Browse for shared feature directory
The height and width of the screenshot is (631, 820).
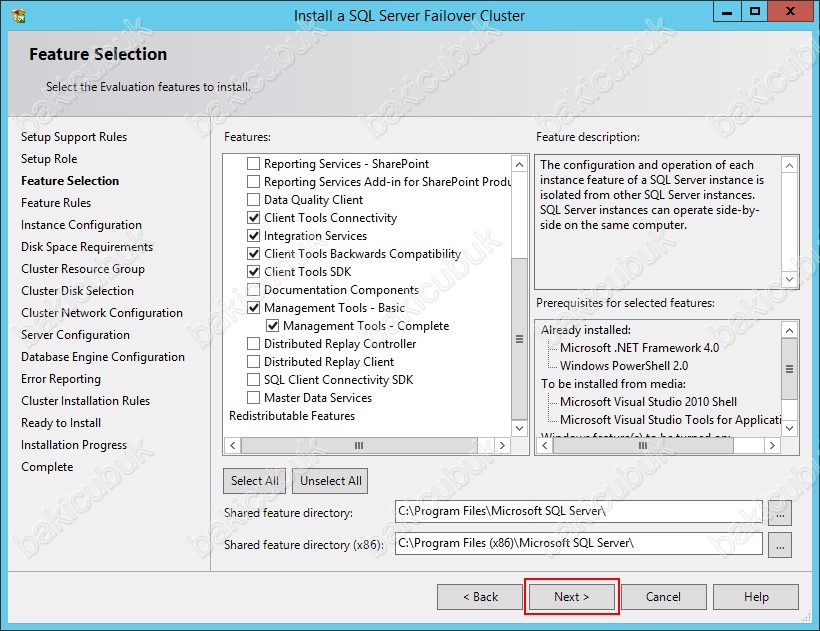pyautogui.click(x=780, y=513)
